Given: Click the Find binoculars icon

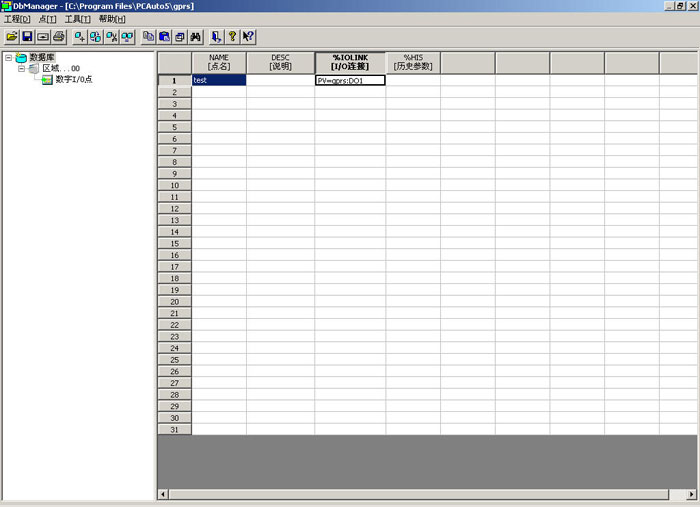Looking at the screenshot, I should 196,36.
